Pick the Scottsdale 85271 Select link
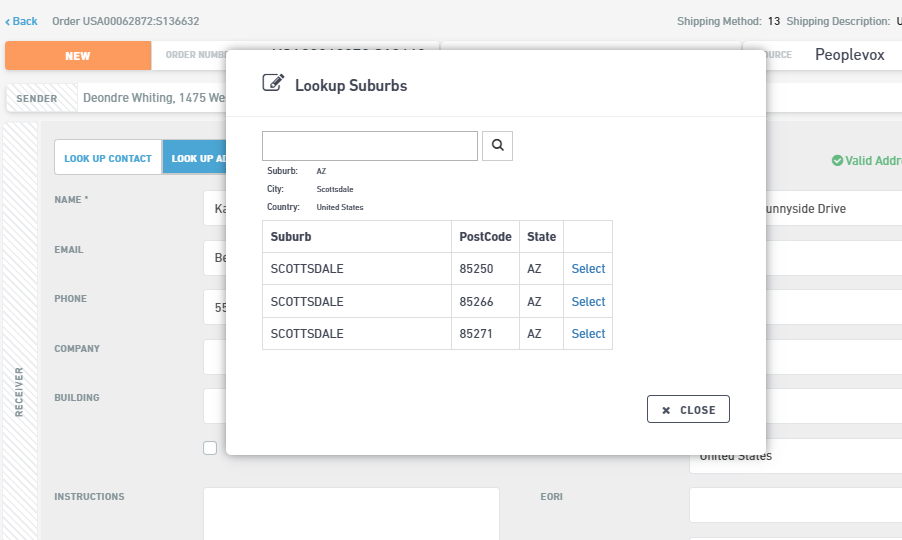This screenshot has height=540, width=902. coord(588,334)
